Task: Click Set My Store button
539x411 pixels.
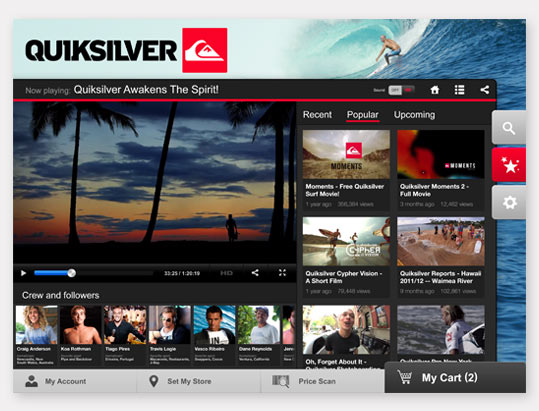Action: (199, 381)
